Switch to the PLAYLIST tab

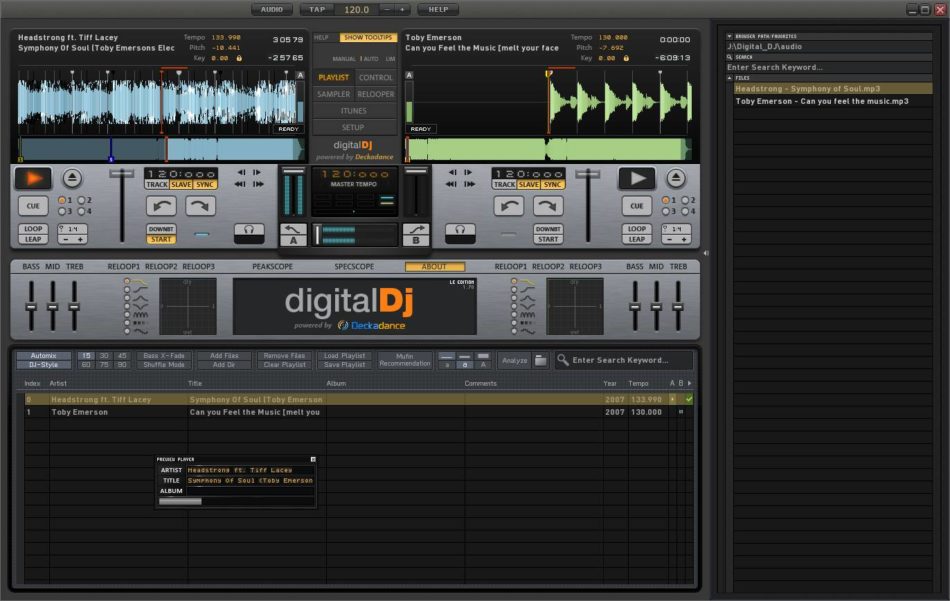tap(333, 78)
